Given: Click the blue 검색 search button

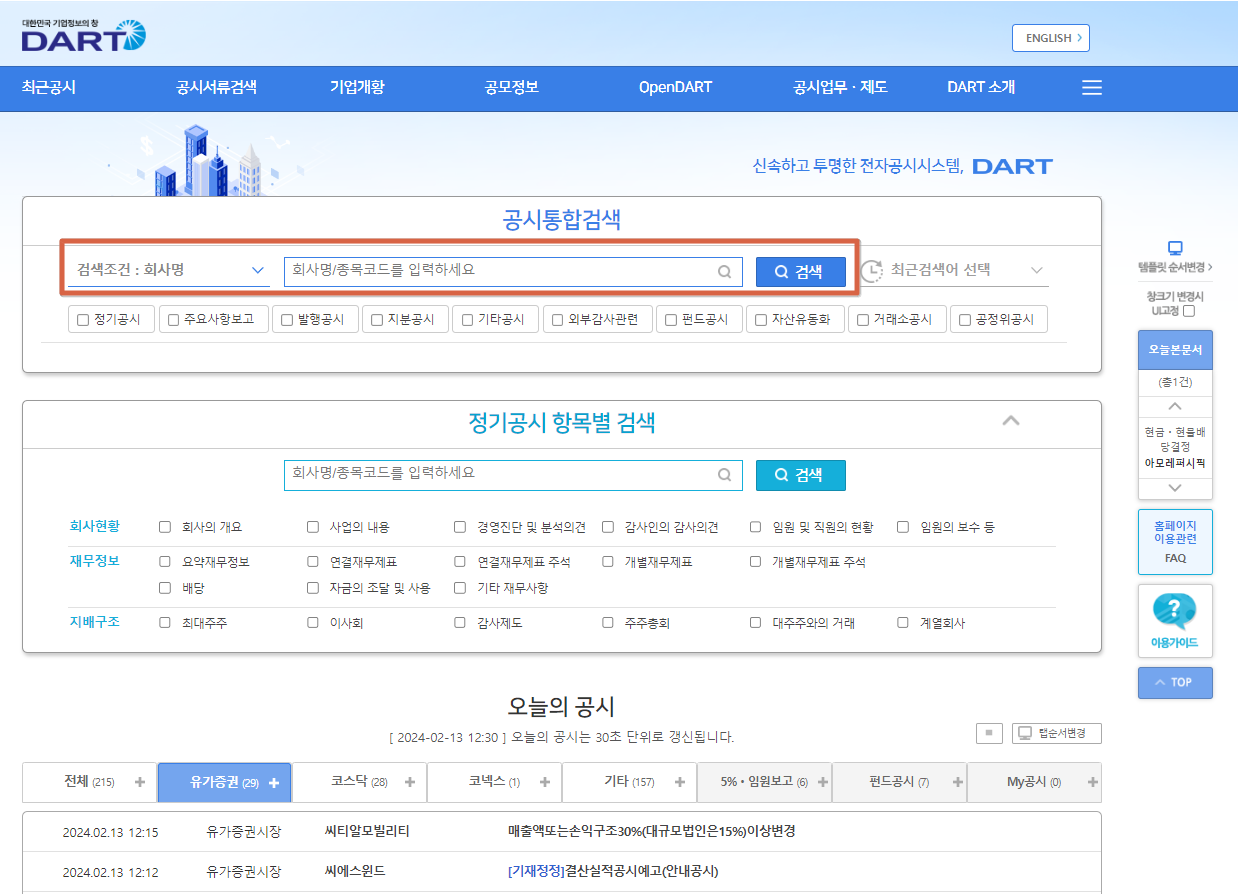Looking at the screenshot, I should tap(800, 270).
